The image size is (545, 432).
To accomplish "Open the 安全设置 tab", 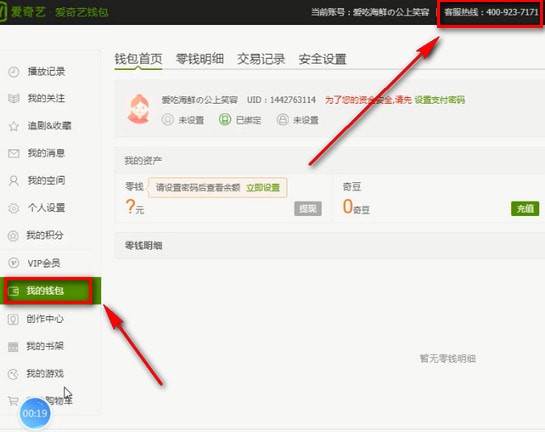I will pos(323,59).
